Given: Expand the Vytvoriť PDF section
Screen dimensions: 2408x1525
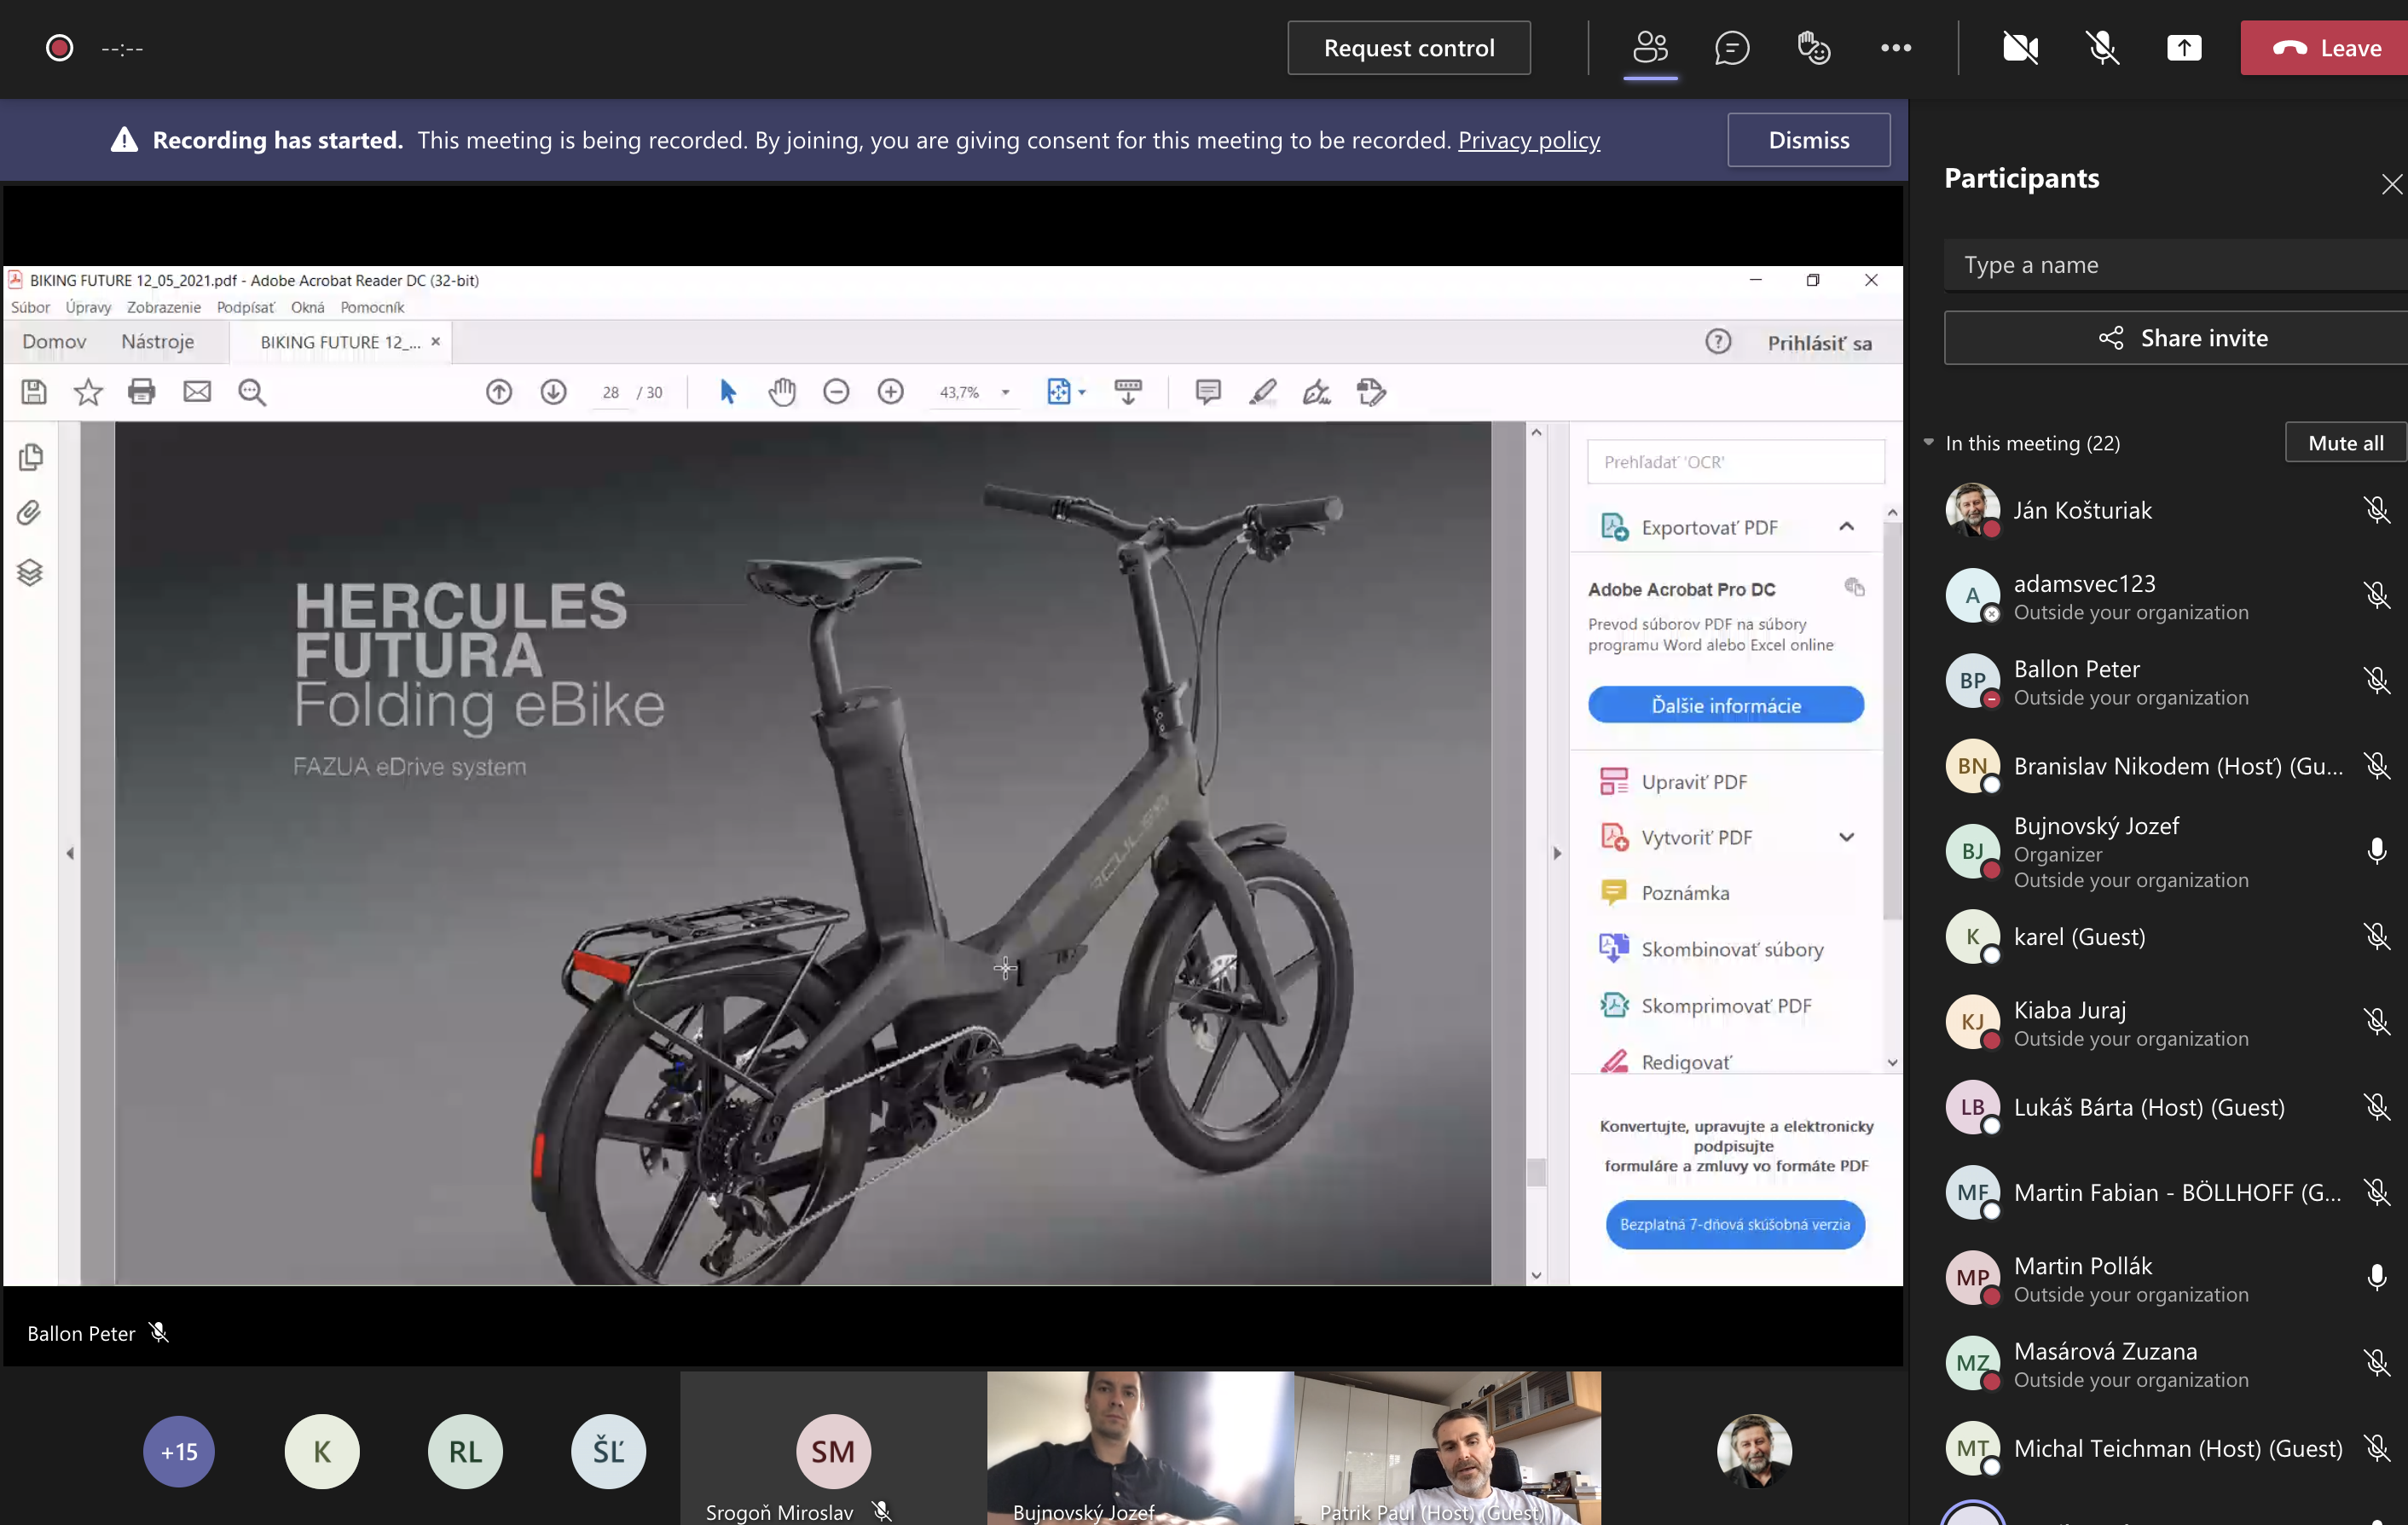Looking at the screenshot, I should (x=1846, y=837).
